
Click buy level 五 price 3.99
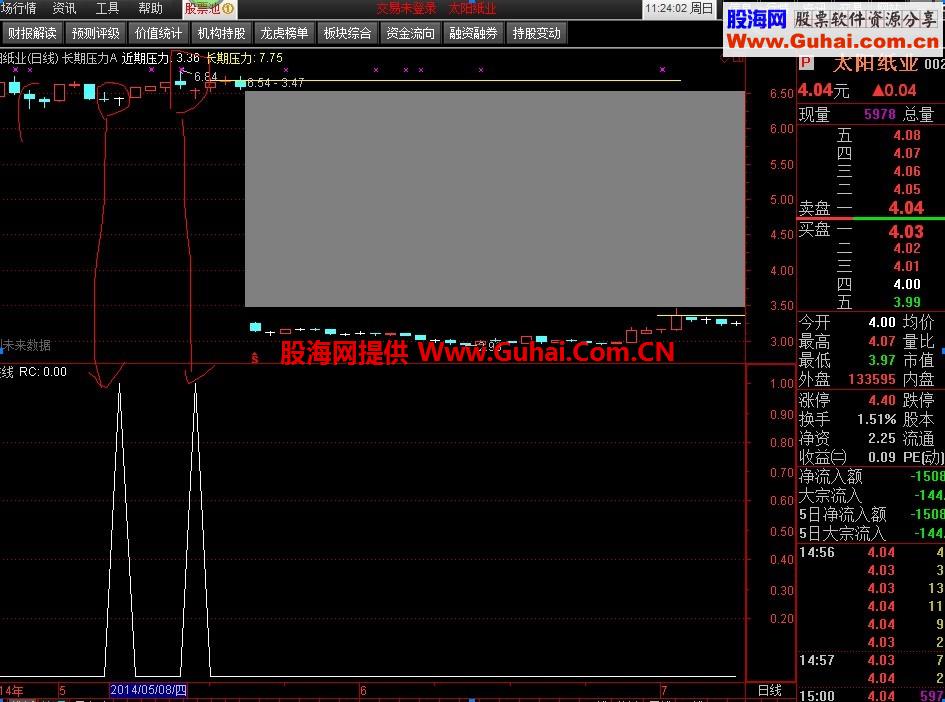point(907,302)
